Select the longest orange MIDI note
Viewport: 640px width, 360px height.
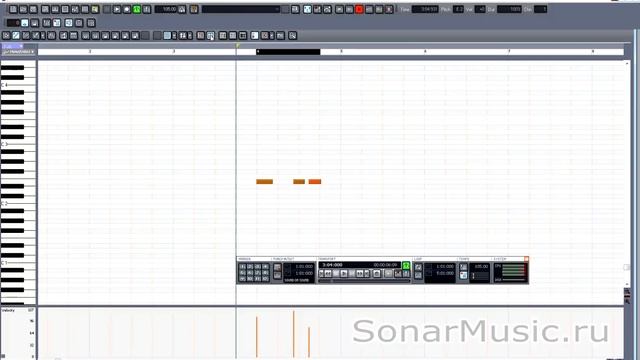(264, 182)
